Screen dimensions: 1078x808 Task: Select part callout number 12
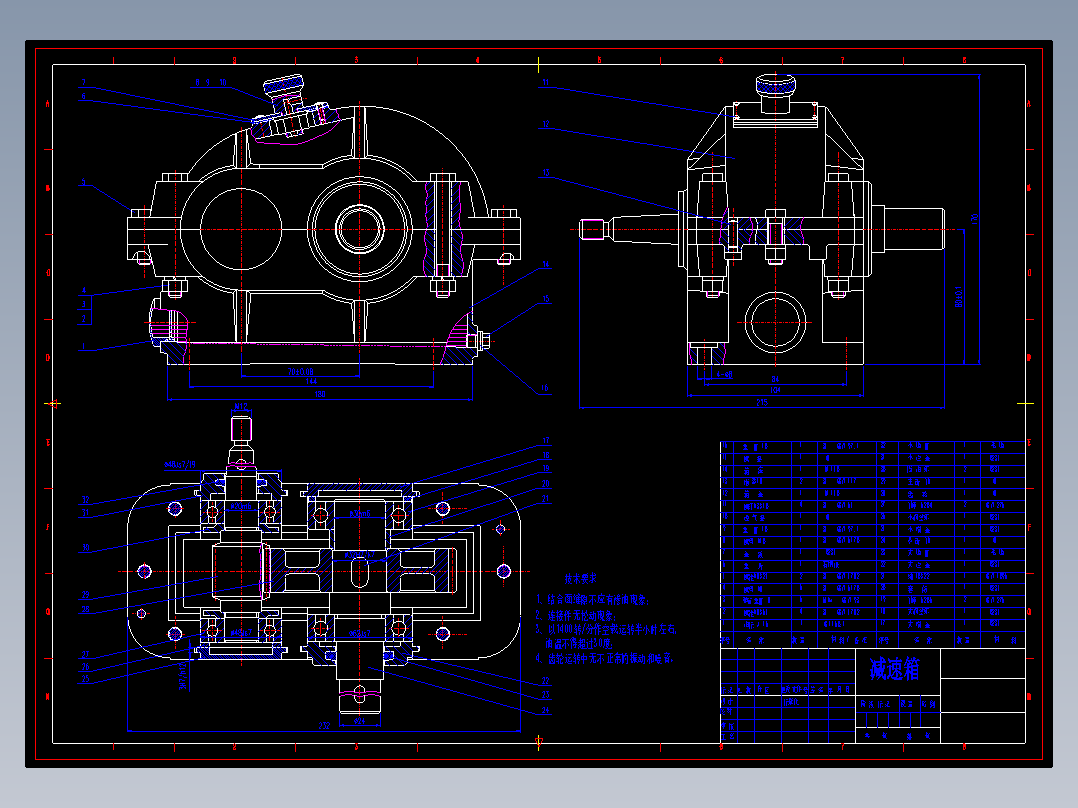545,124
